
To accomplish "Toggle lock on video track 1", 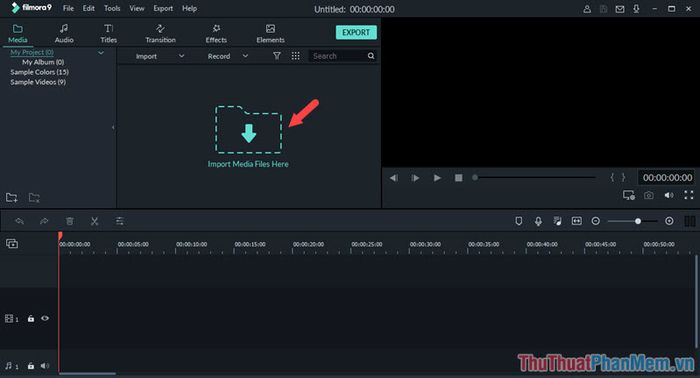I will (x=31, y=319).
